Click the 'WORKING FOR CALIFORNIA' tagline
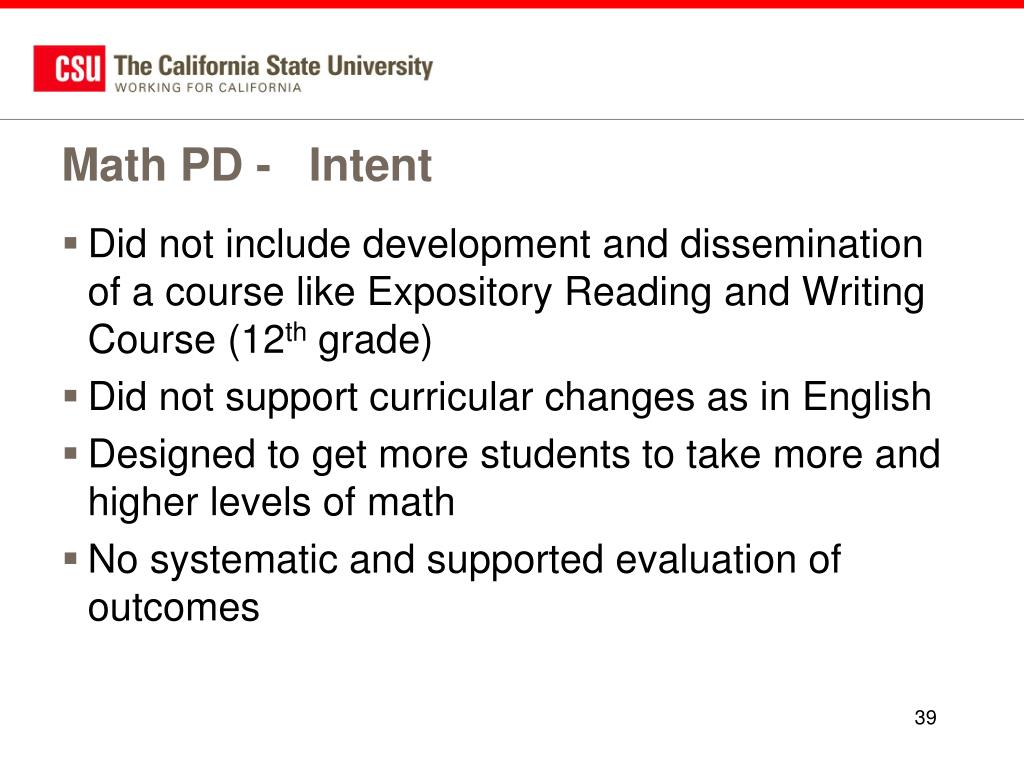Viewport: 1024px width, 768px height. (x=208, y=88)
